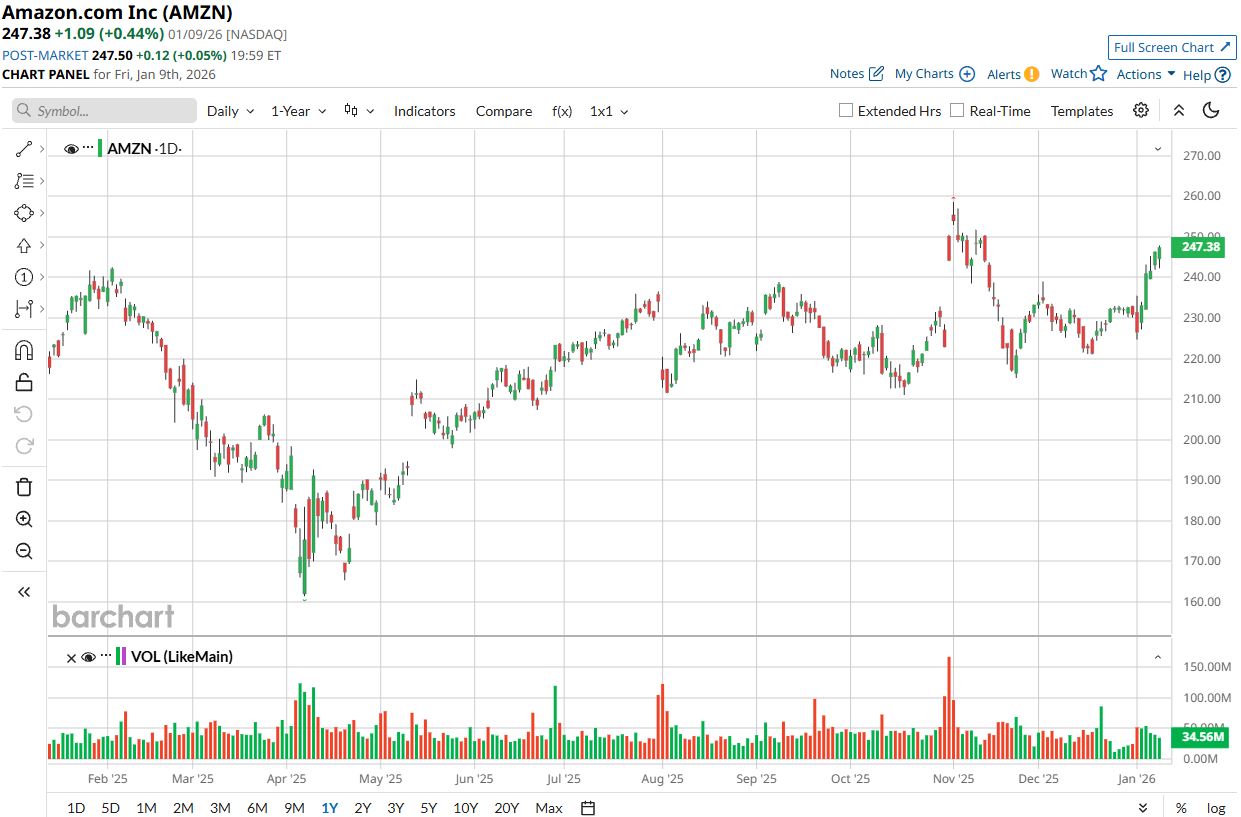Viewport: 1241px width, 817px height.
Task: Toggle VOL indicator visibility eye icon
Action: 88,657
